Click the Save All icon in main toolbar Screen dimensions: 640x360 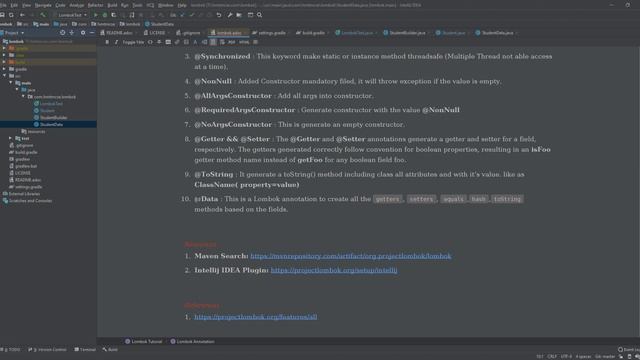pyautogui.click(x=2, y=15)
